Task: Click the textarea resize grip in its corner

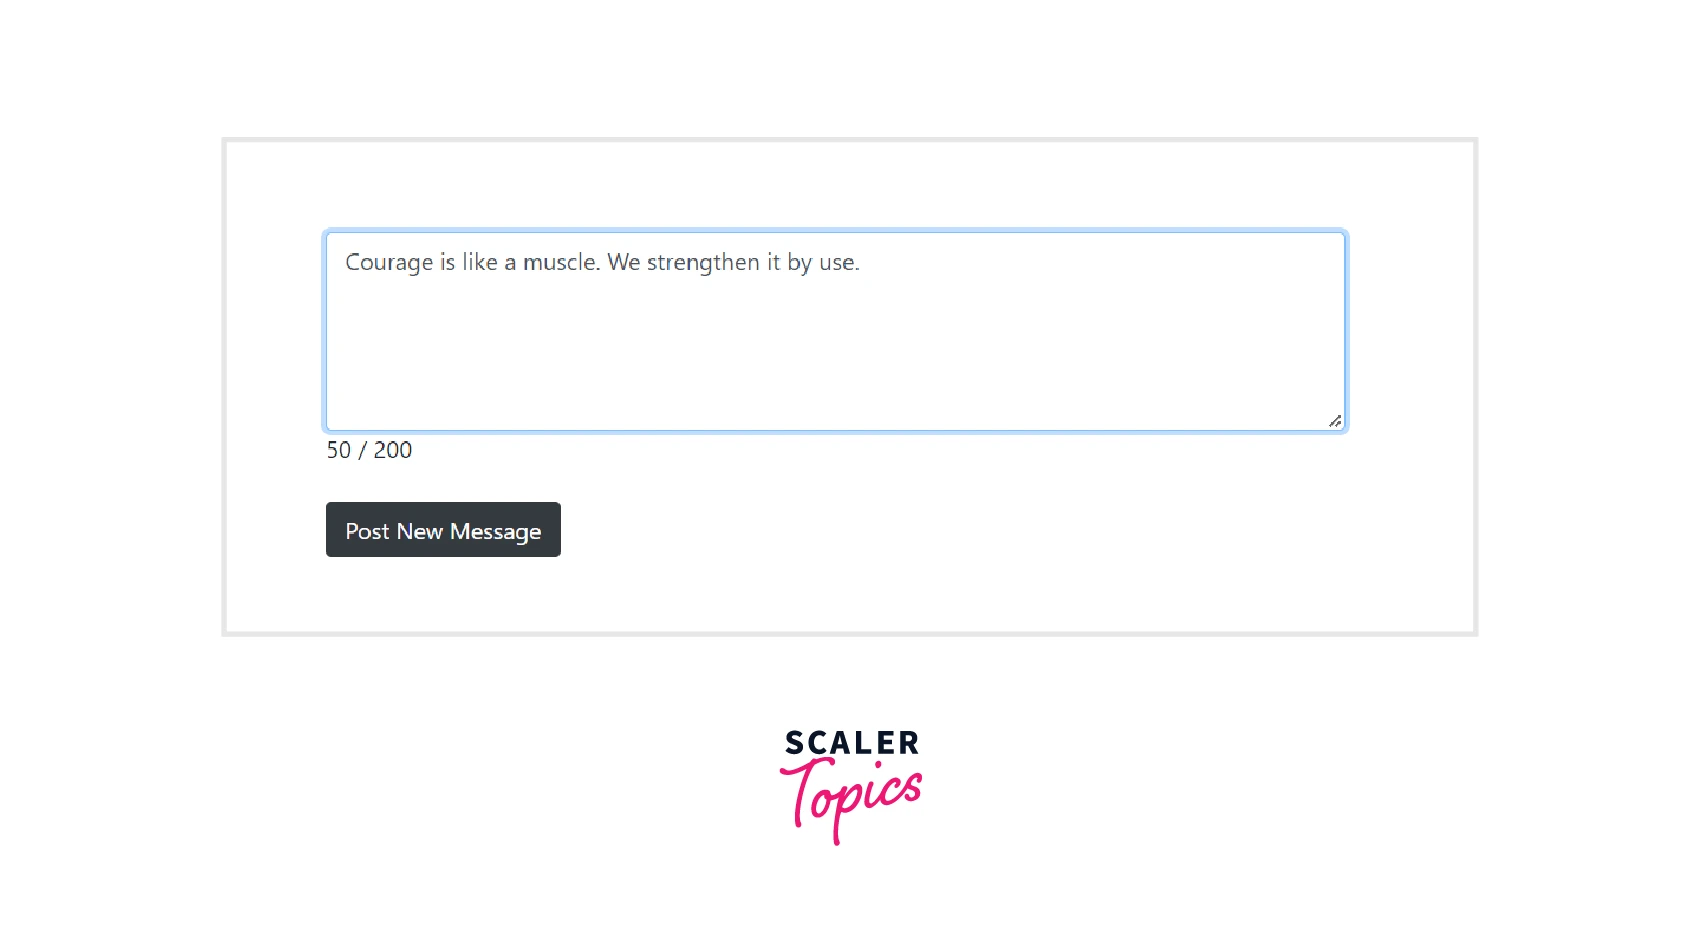Action: (1335, 421)
